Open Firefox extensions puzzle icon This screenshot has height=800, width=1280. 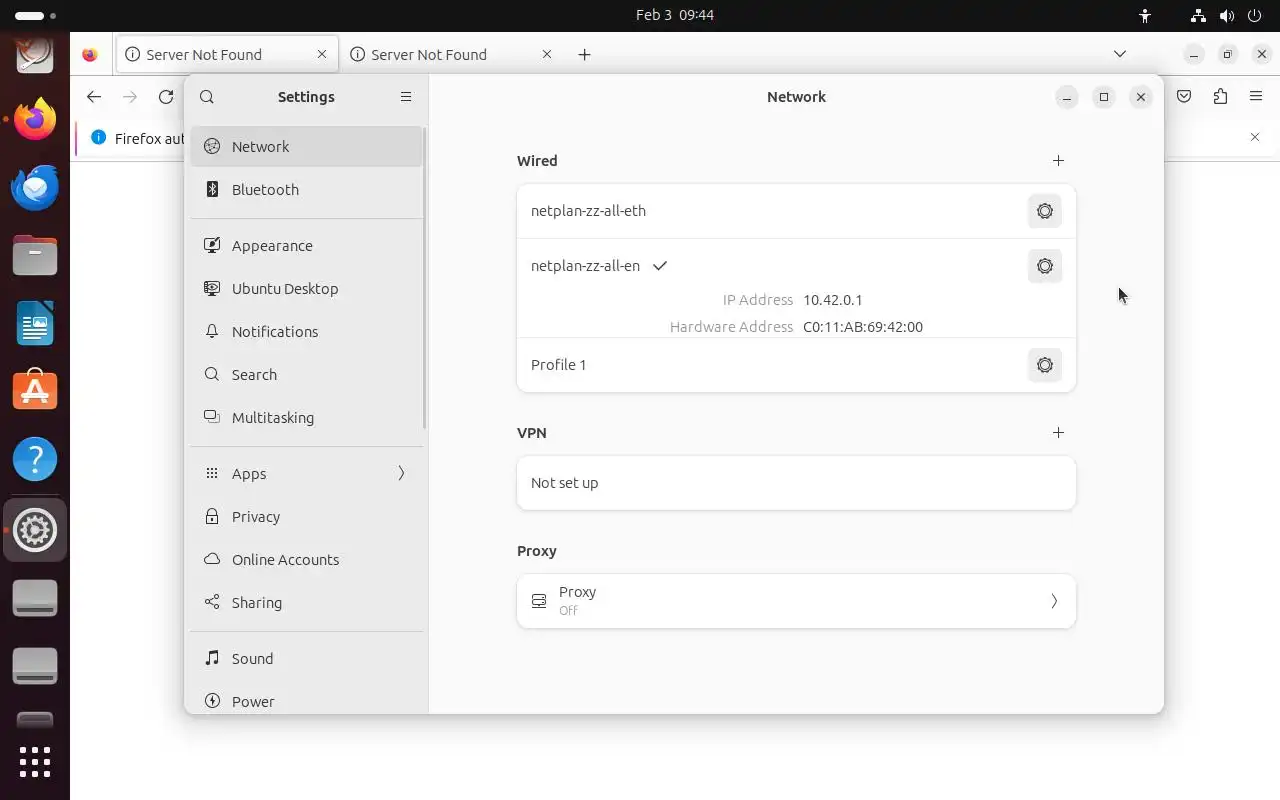(1220, 97)
